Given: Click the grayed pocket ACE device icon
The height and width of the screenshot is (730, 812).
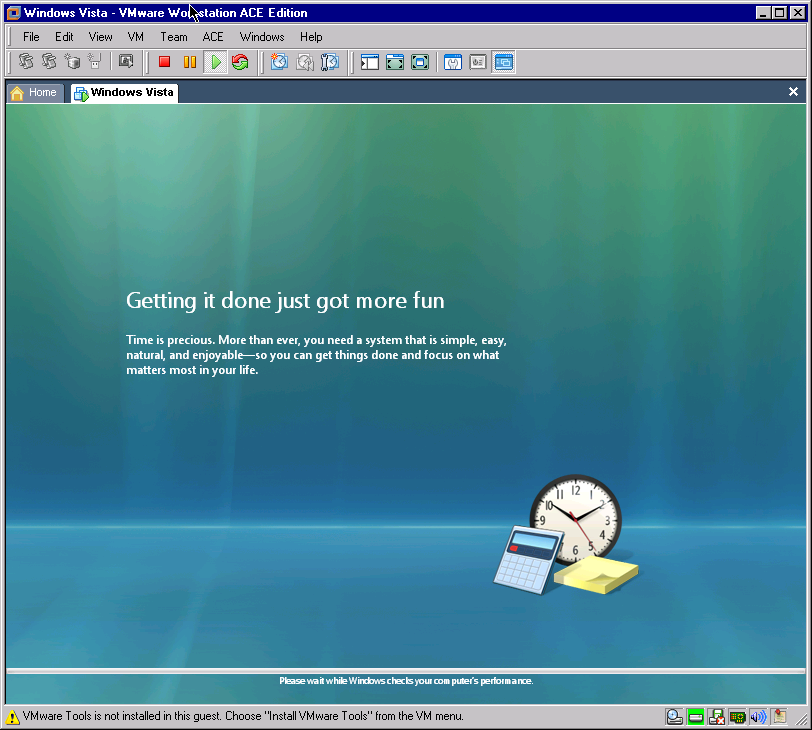Looking at the screenshot, I should tap(95, 62).
